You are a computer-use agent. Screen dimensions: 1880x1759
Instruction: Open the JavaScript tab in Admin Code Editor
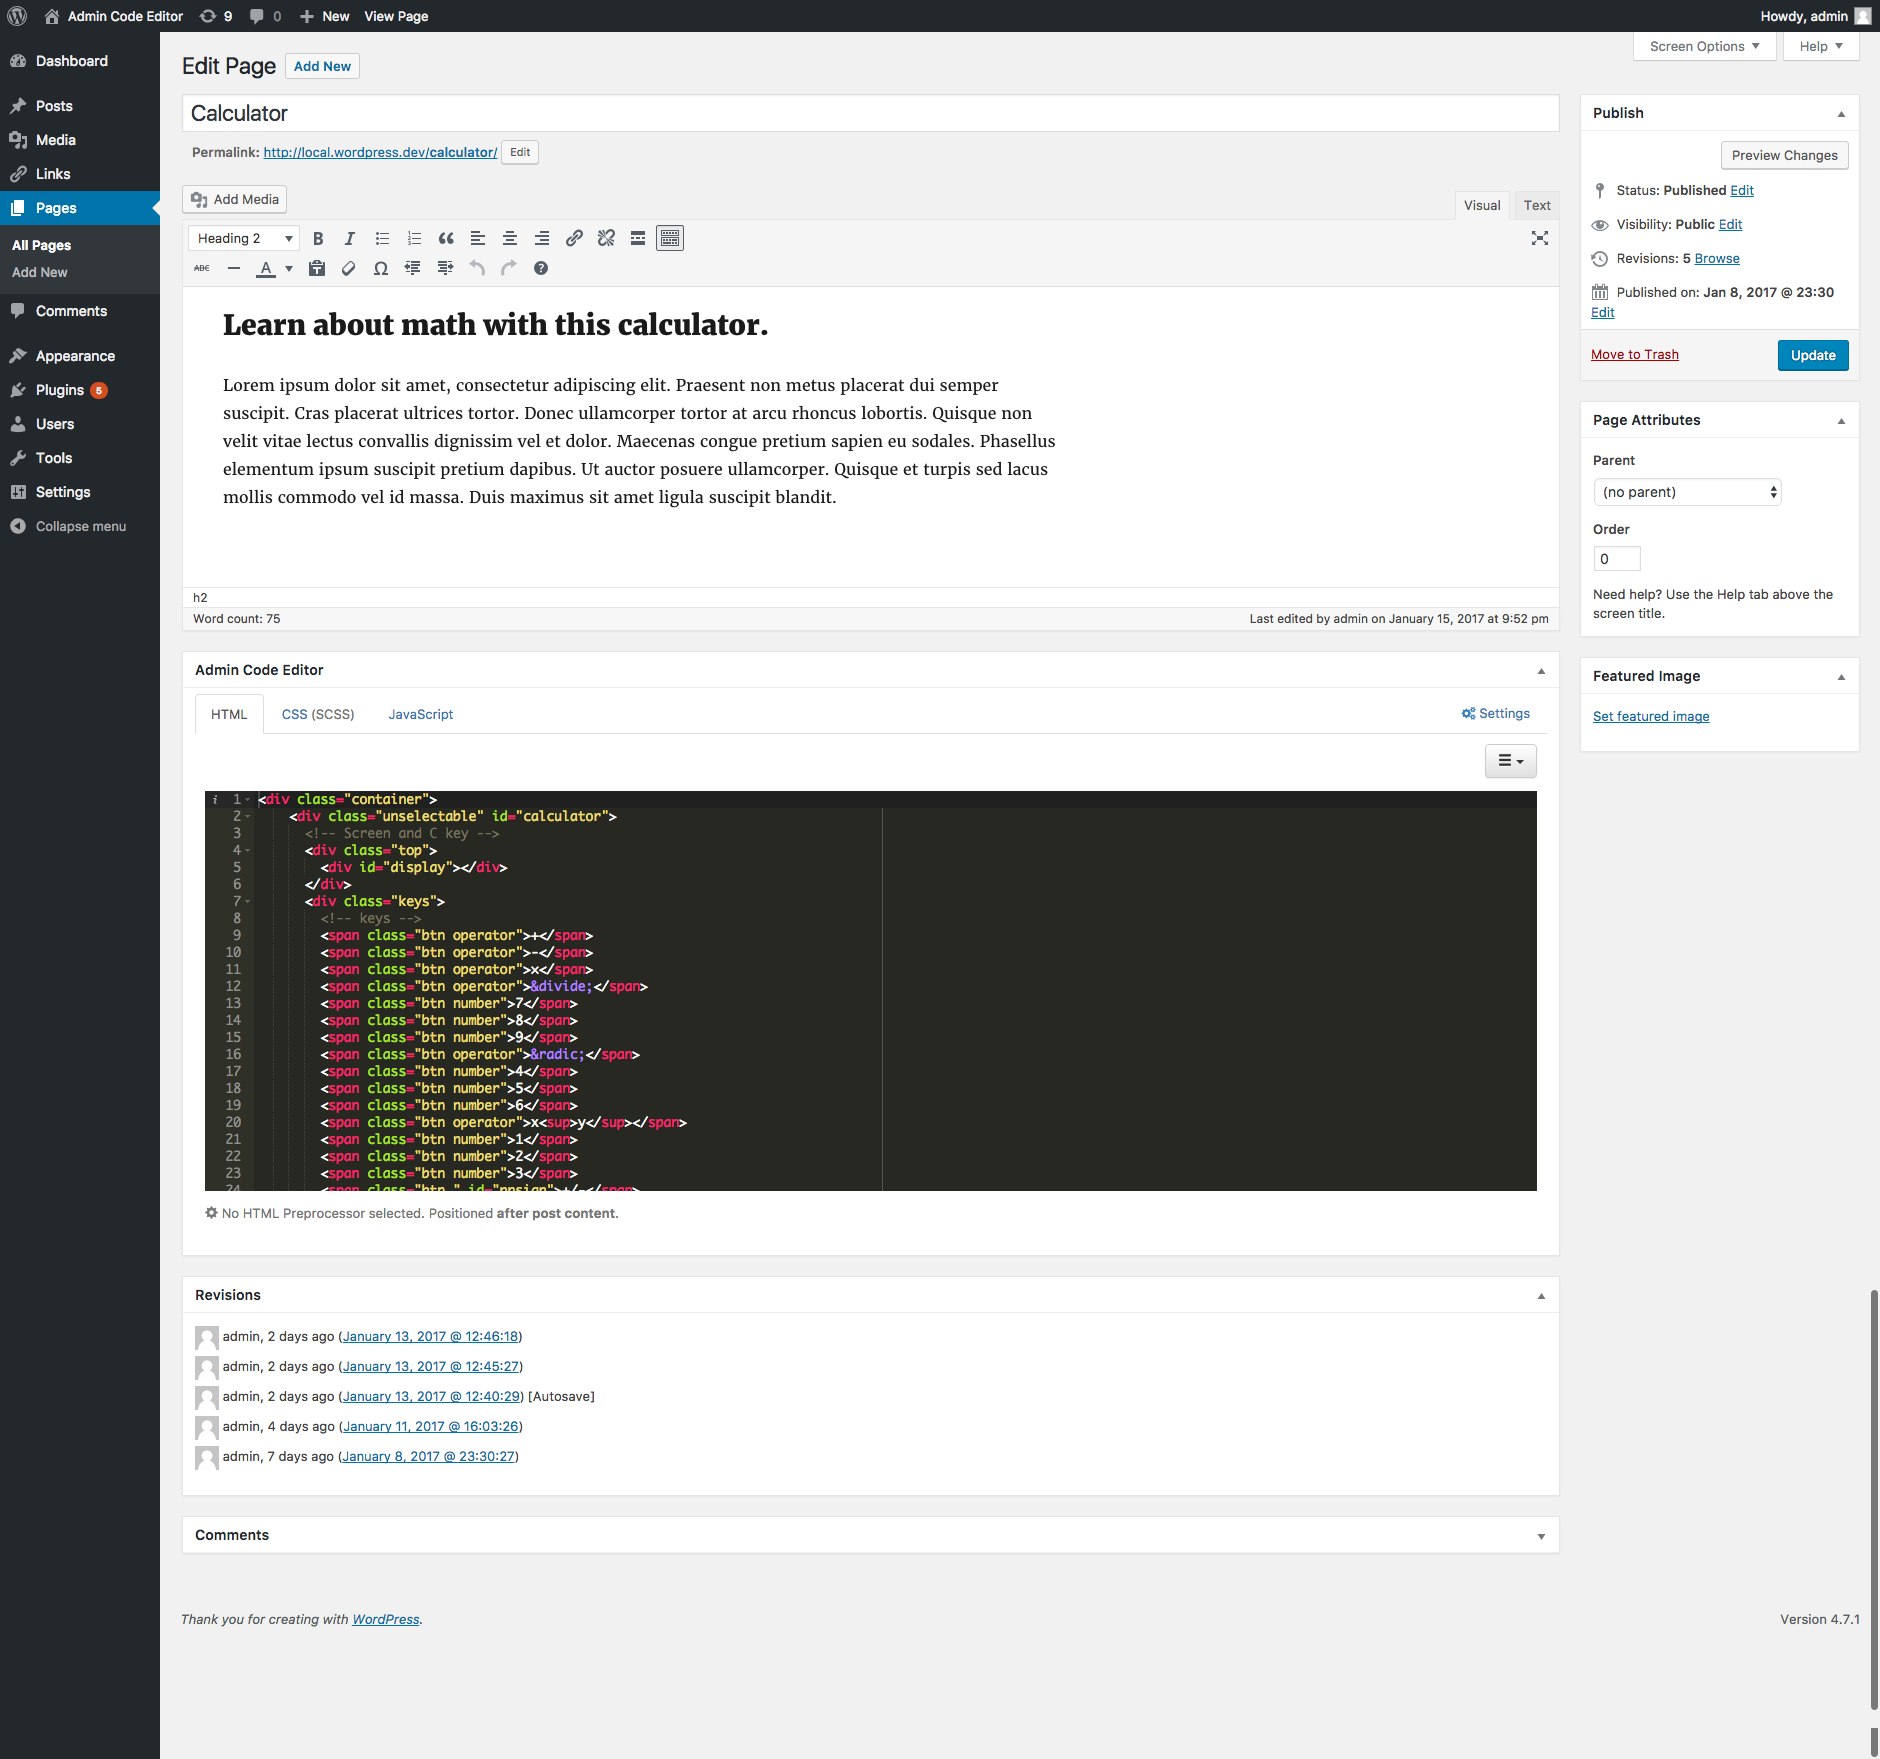420,714
